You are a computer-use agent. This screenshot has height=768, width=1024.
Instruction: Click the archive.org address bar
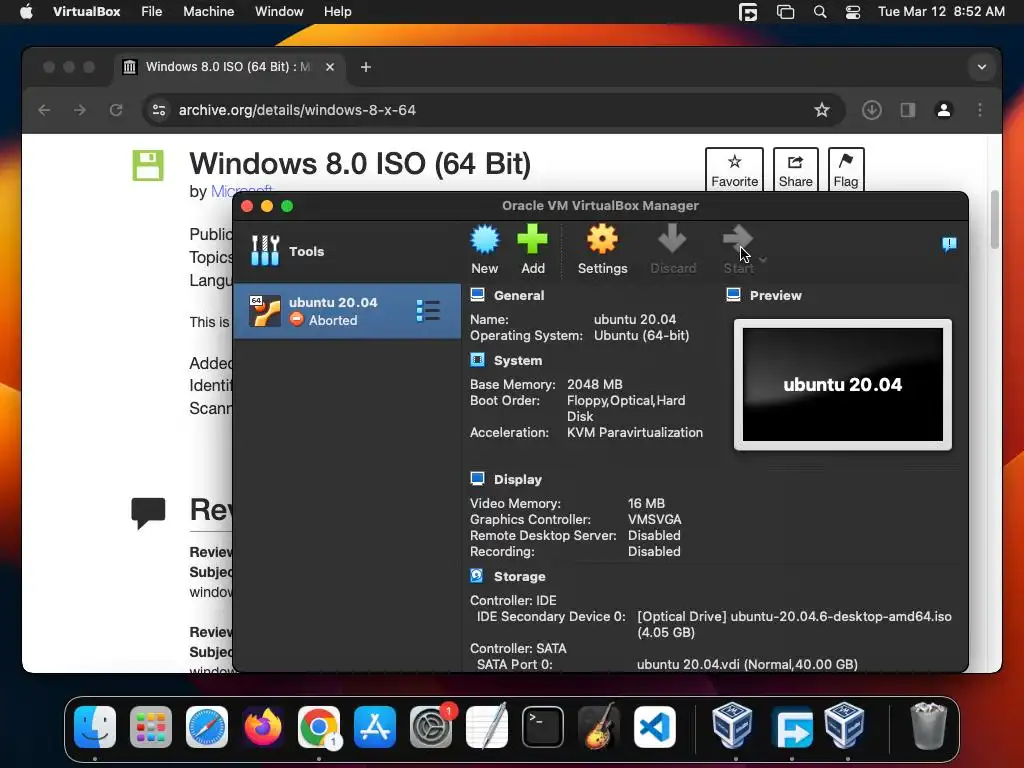(493, 110)
